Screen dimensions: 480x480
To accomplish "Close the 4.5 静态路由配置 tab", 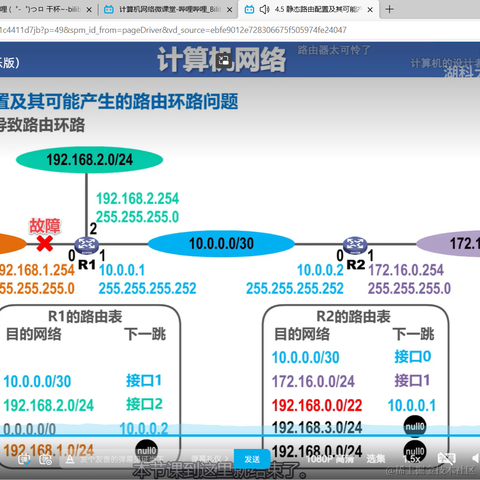I will (370, 10).
